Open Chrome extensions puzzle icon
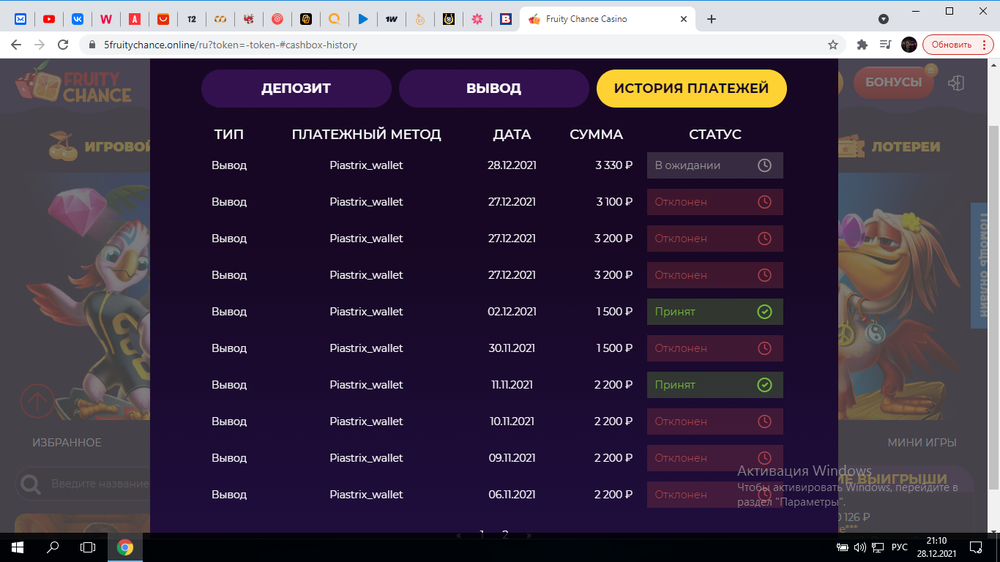This screenshot has height=562, width=1000. coord(862,45)
